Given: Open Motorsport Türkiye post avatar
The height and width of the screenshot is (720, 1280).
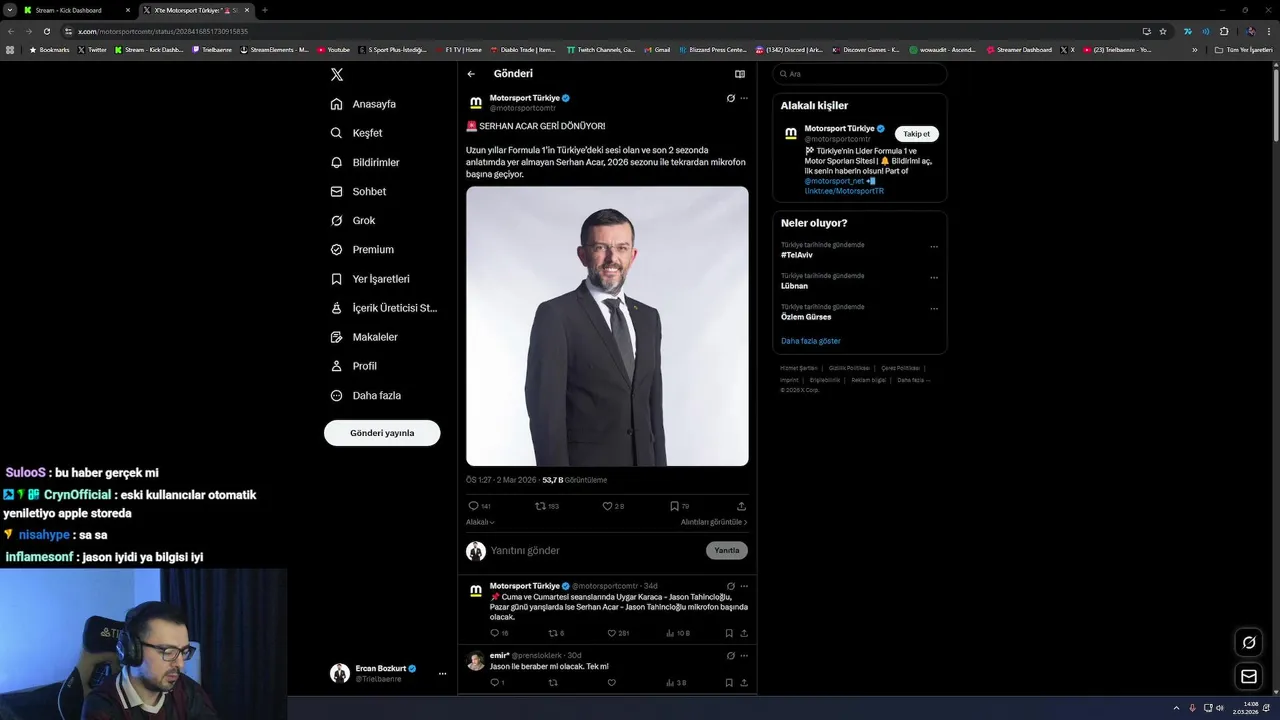Looking at the screenshot, I should pyautogui.click(x=476, y=102).
